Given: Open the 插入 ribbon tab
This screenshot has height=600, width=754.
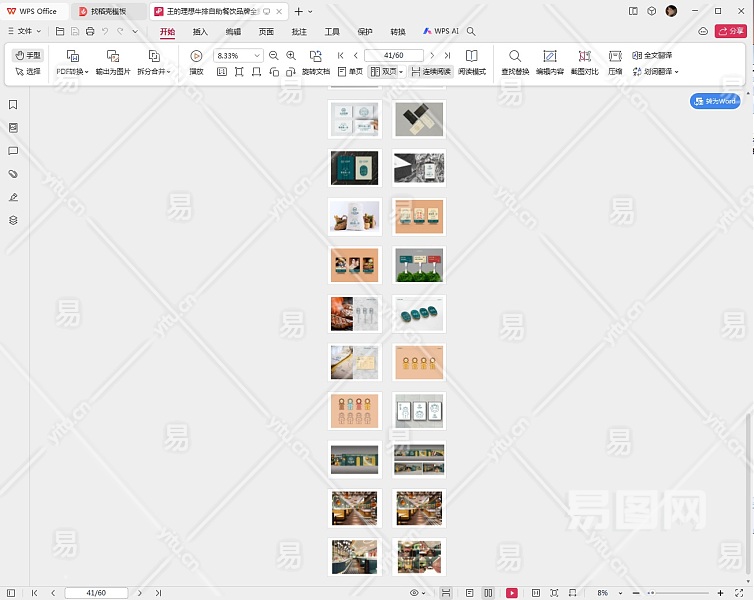Looking at the screenshot, I should (200, 32).
